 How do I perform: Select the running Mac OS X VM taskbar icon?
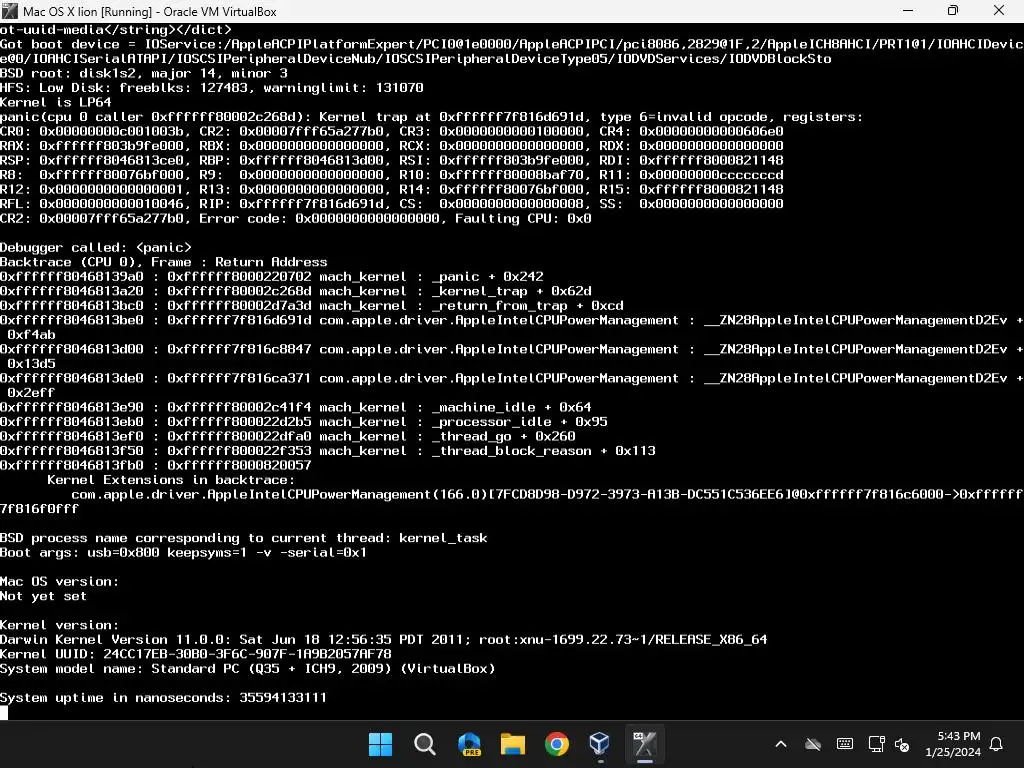click(x=645, y=744)
